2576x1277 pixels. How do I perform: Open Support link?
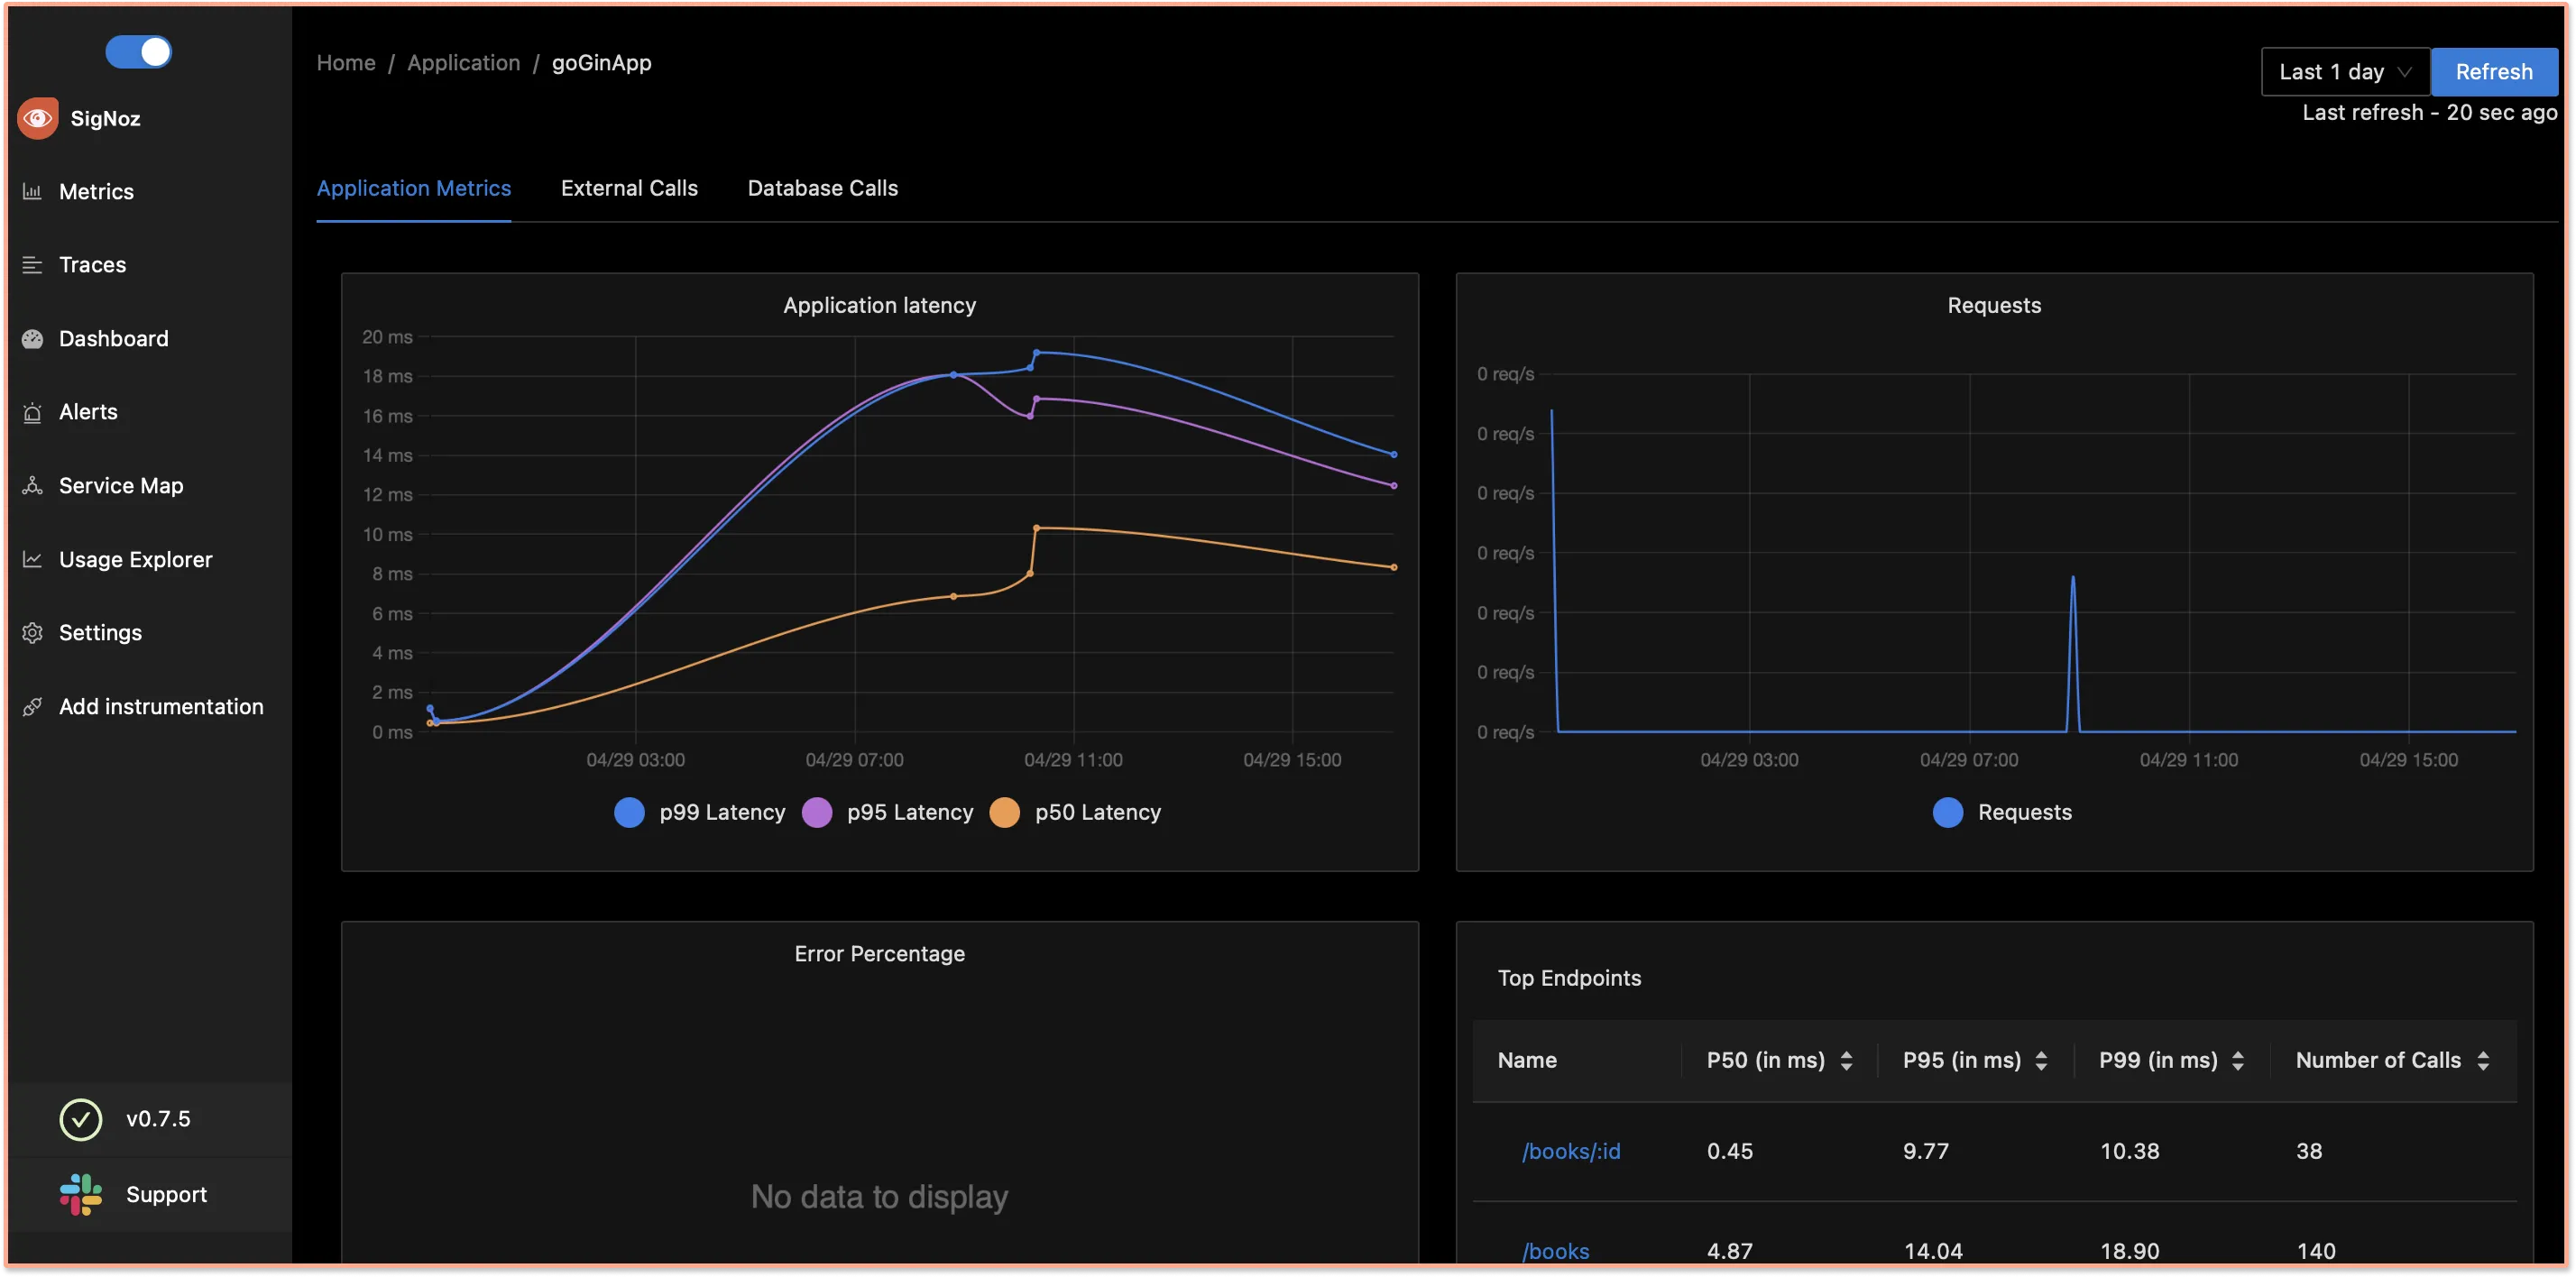click(166, 1194)
